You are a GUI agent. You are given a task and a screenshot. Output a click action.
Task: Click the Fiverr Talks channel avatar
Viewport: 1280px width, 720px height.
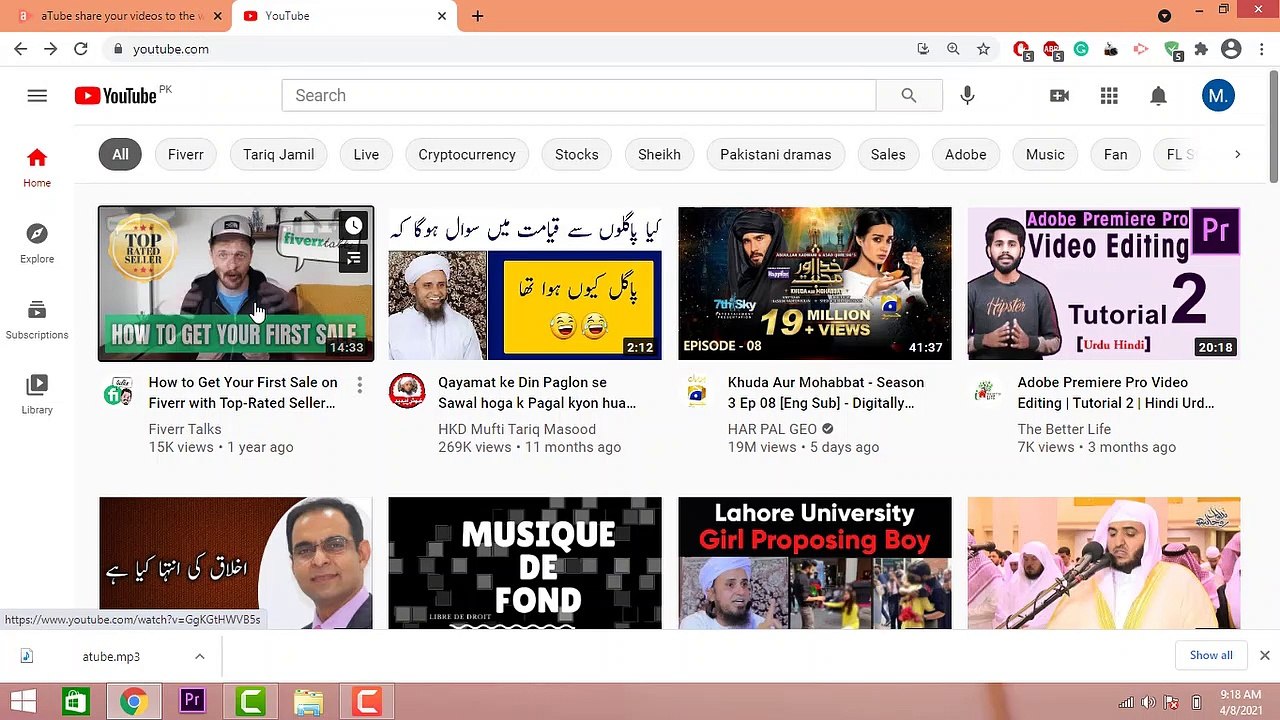click(118, 392)
